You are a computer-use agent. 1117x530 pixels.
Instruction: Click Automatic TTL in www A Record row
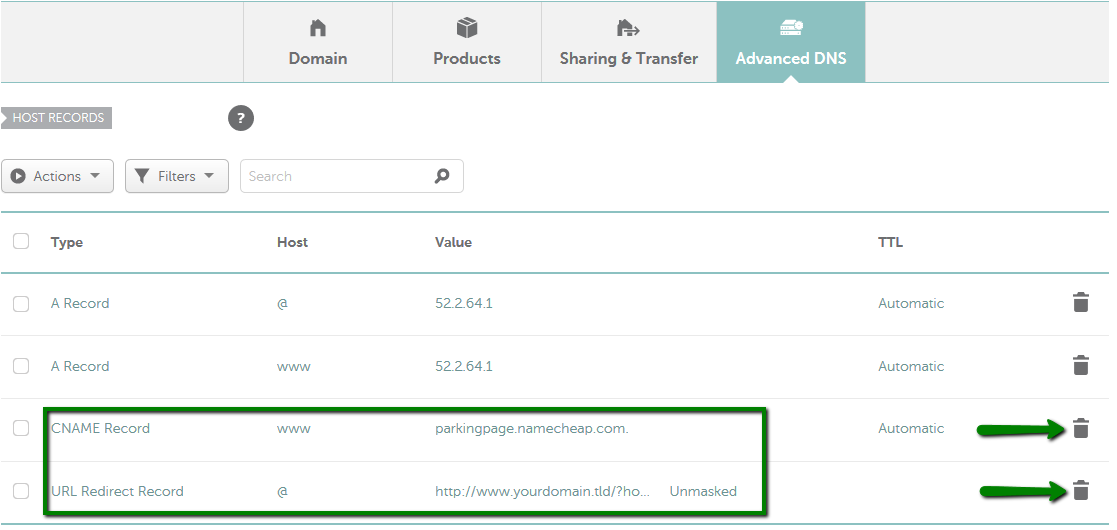point(911,366)
